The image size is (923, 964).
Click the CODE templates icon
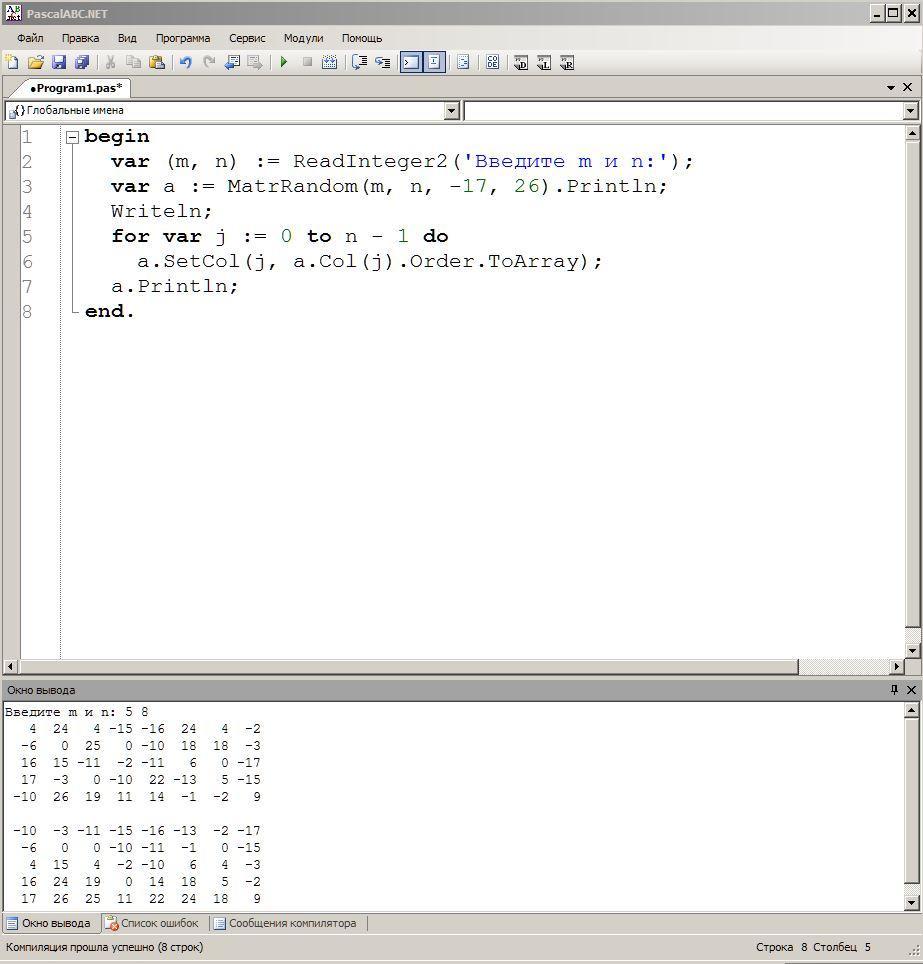[x=493, y=62]
